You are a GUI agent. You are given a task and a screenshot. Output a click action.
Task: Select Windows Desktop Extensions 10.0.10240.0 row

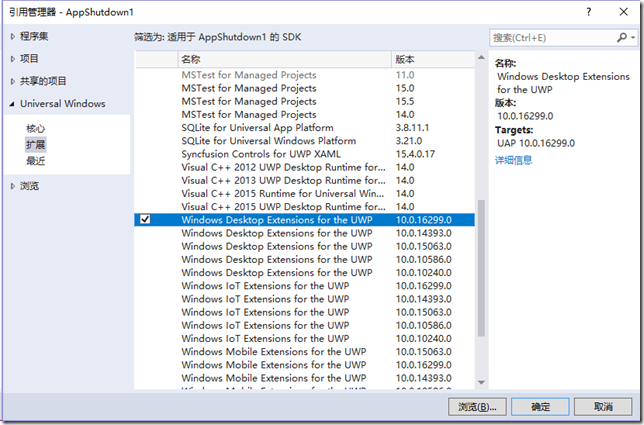click(305, 273)
